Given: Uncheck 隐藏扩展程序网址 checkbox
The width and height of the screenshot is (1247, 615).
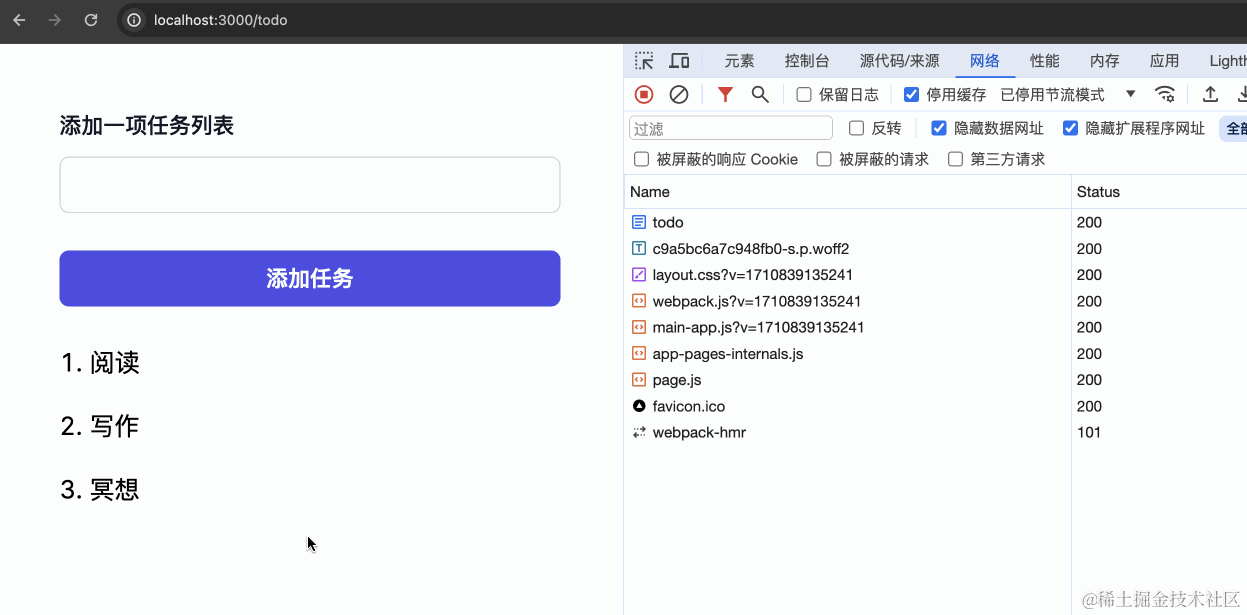Looking at the screenshot, I should pyautogui.click(x=1070, y=128).
